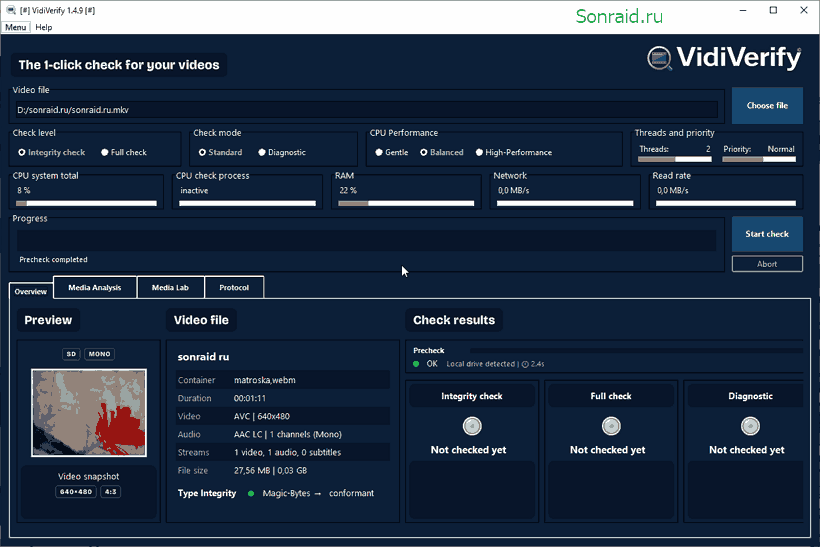Image resolution: width=820 pixels, height=547 pixels.
Task: Click the video snapshot preview thumbnail
Action: click(88, 413)
